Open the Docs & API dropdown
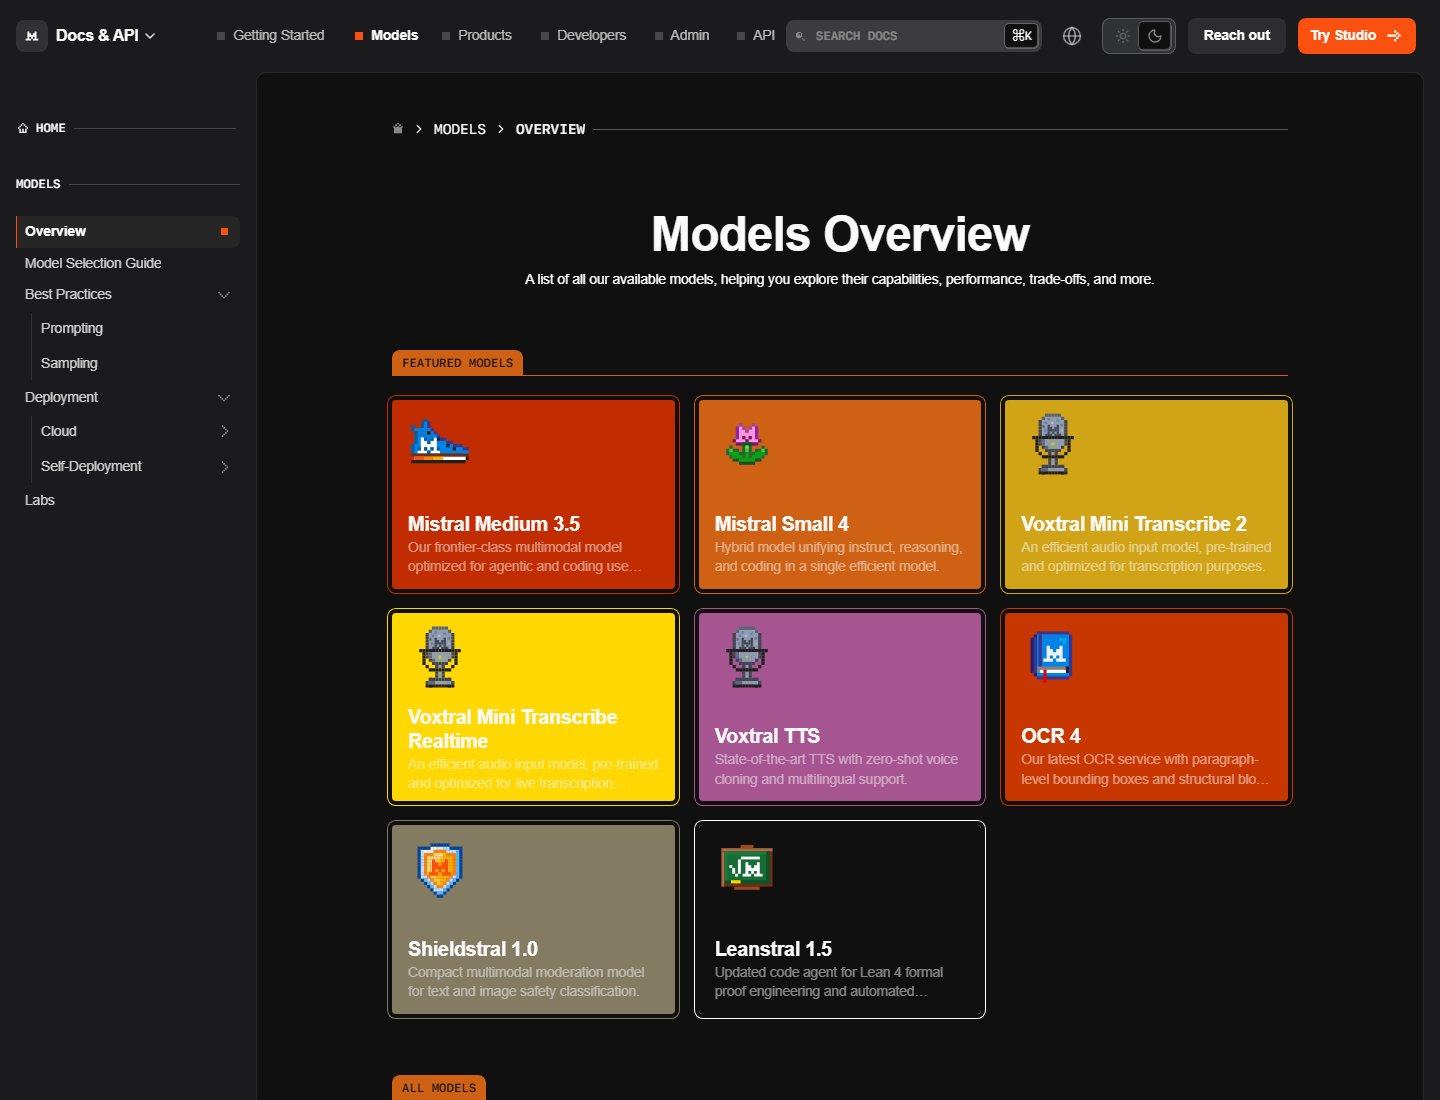 point(105,36)
